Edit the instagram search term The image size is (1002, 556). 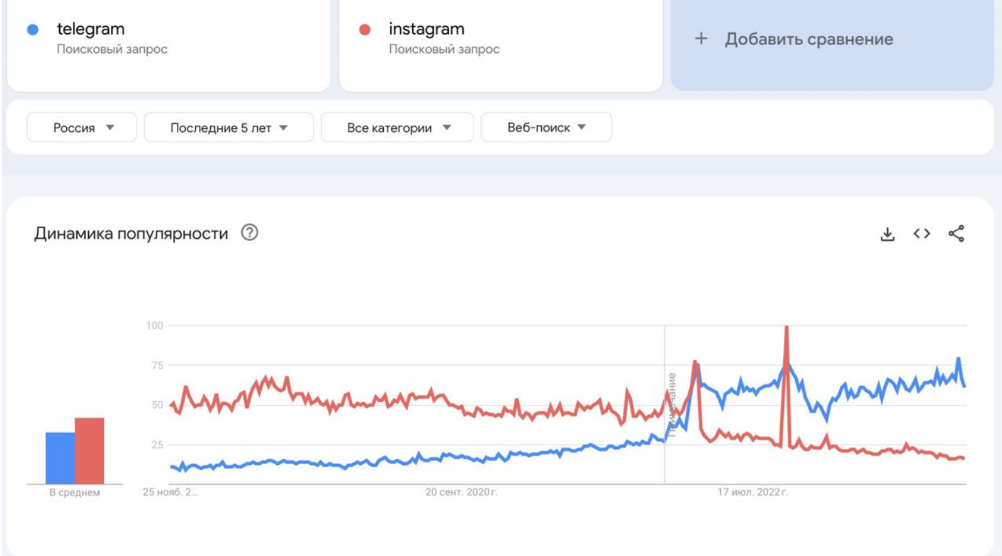[427, 29]
